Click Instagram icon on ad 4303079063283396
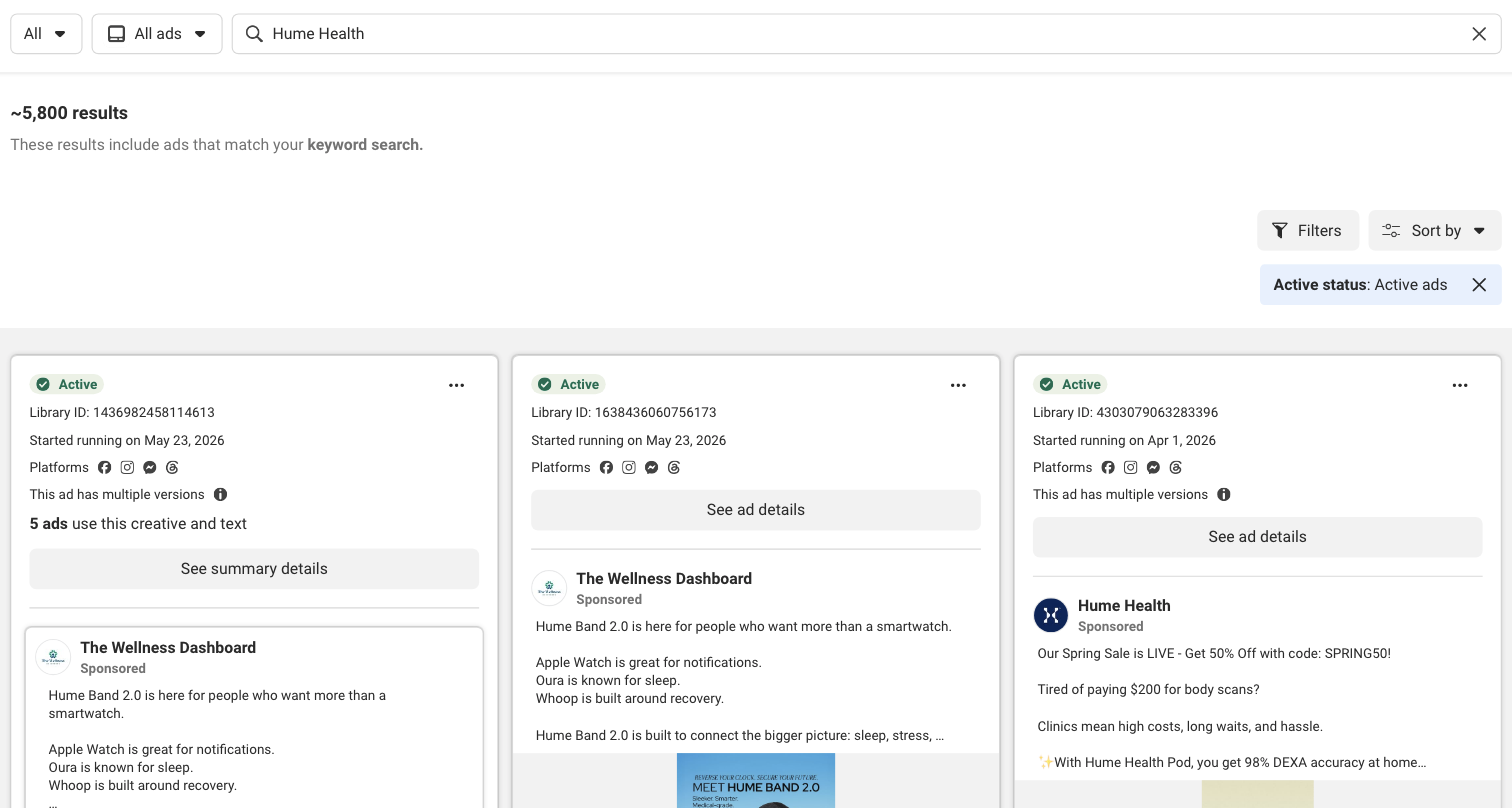Image resolution: width=1512 pixels, height=808 pixels. point(1130,467)
